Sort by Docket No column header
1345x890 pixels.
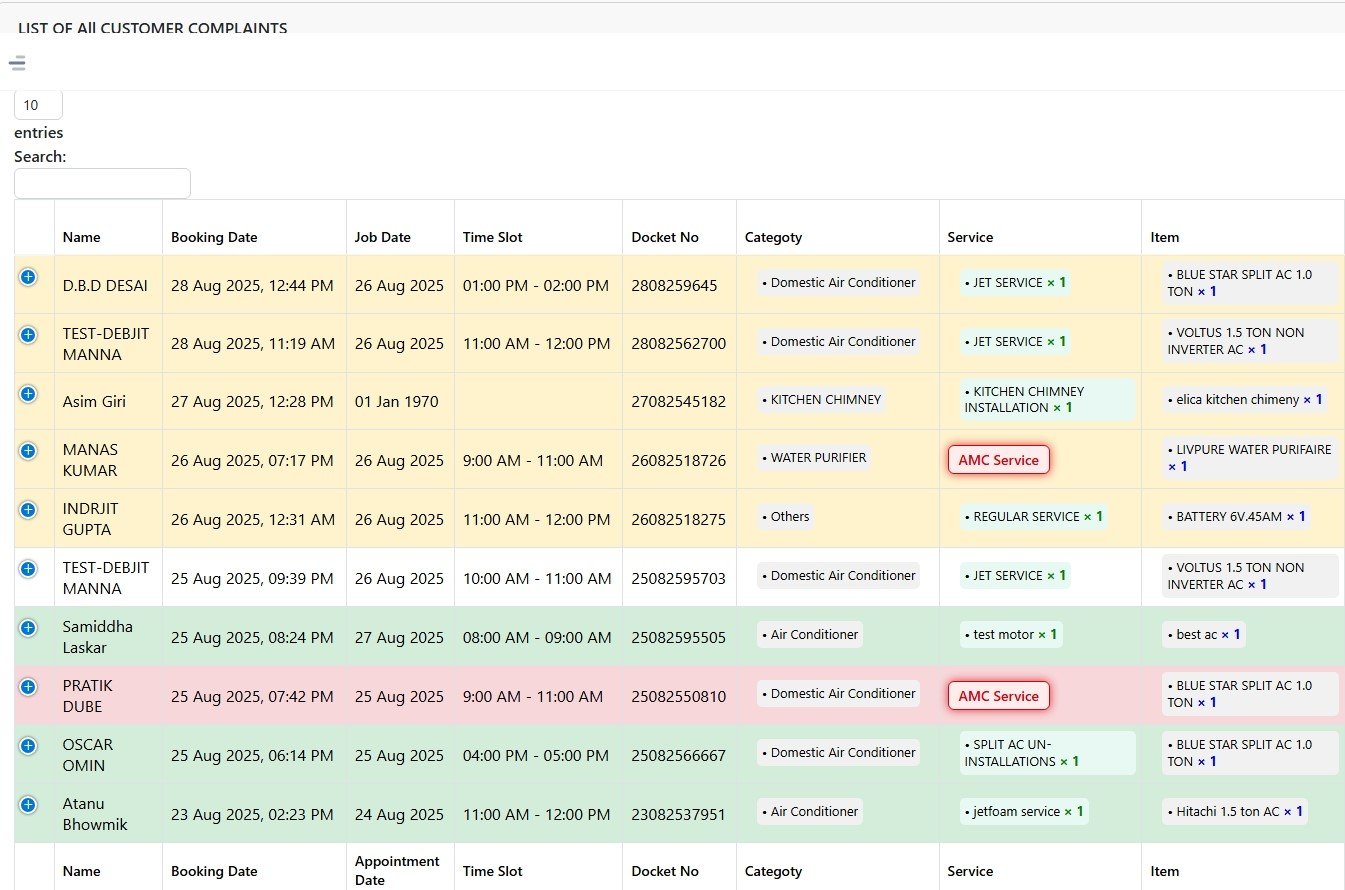tap(665, 237)
